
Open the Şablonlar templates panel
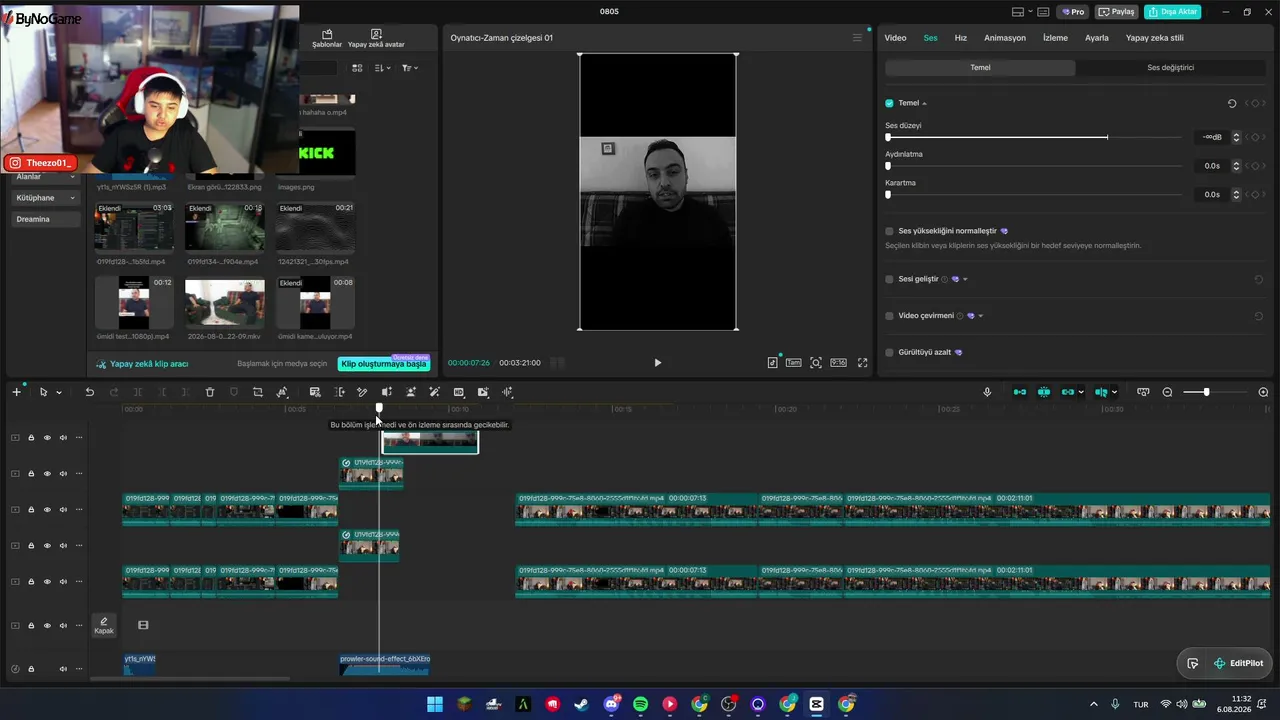click(327, 38)
